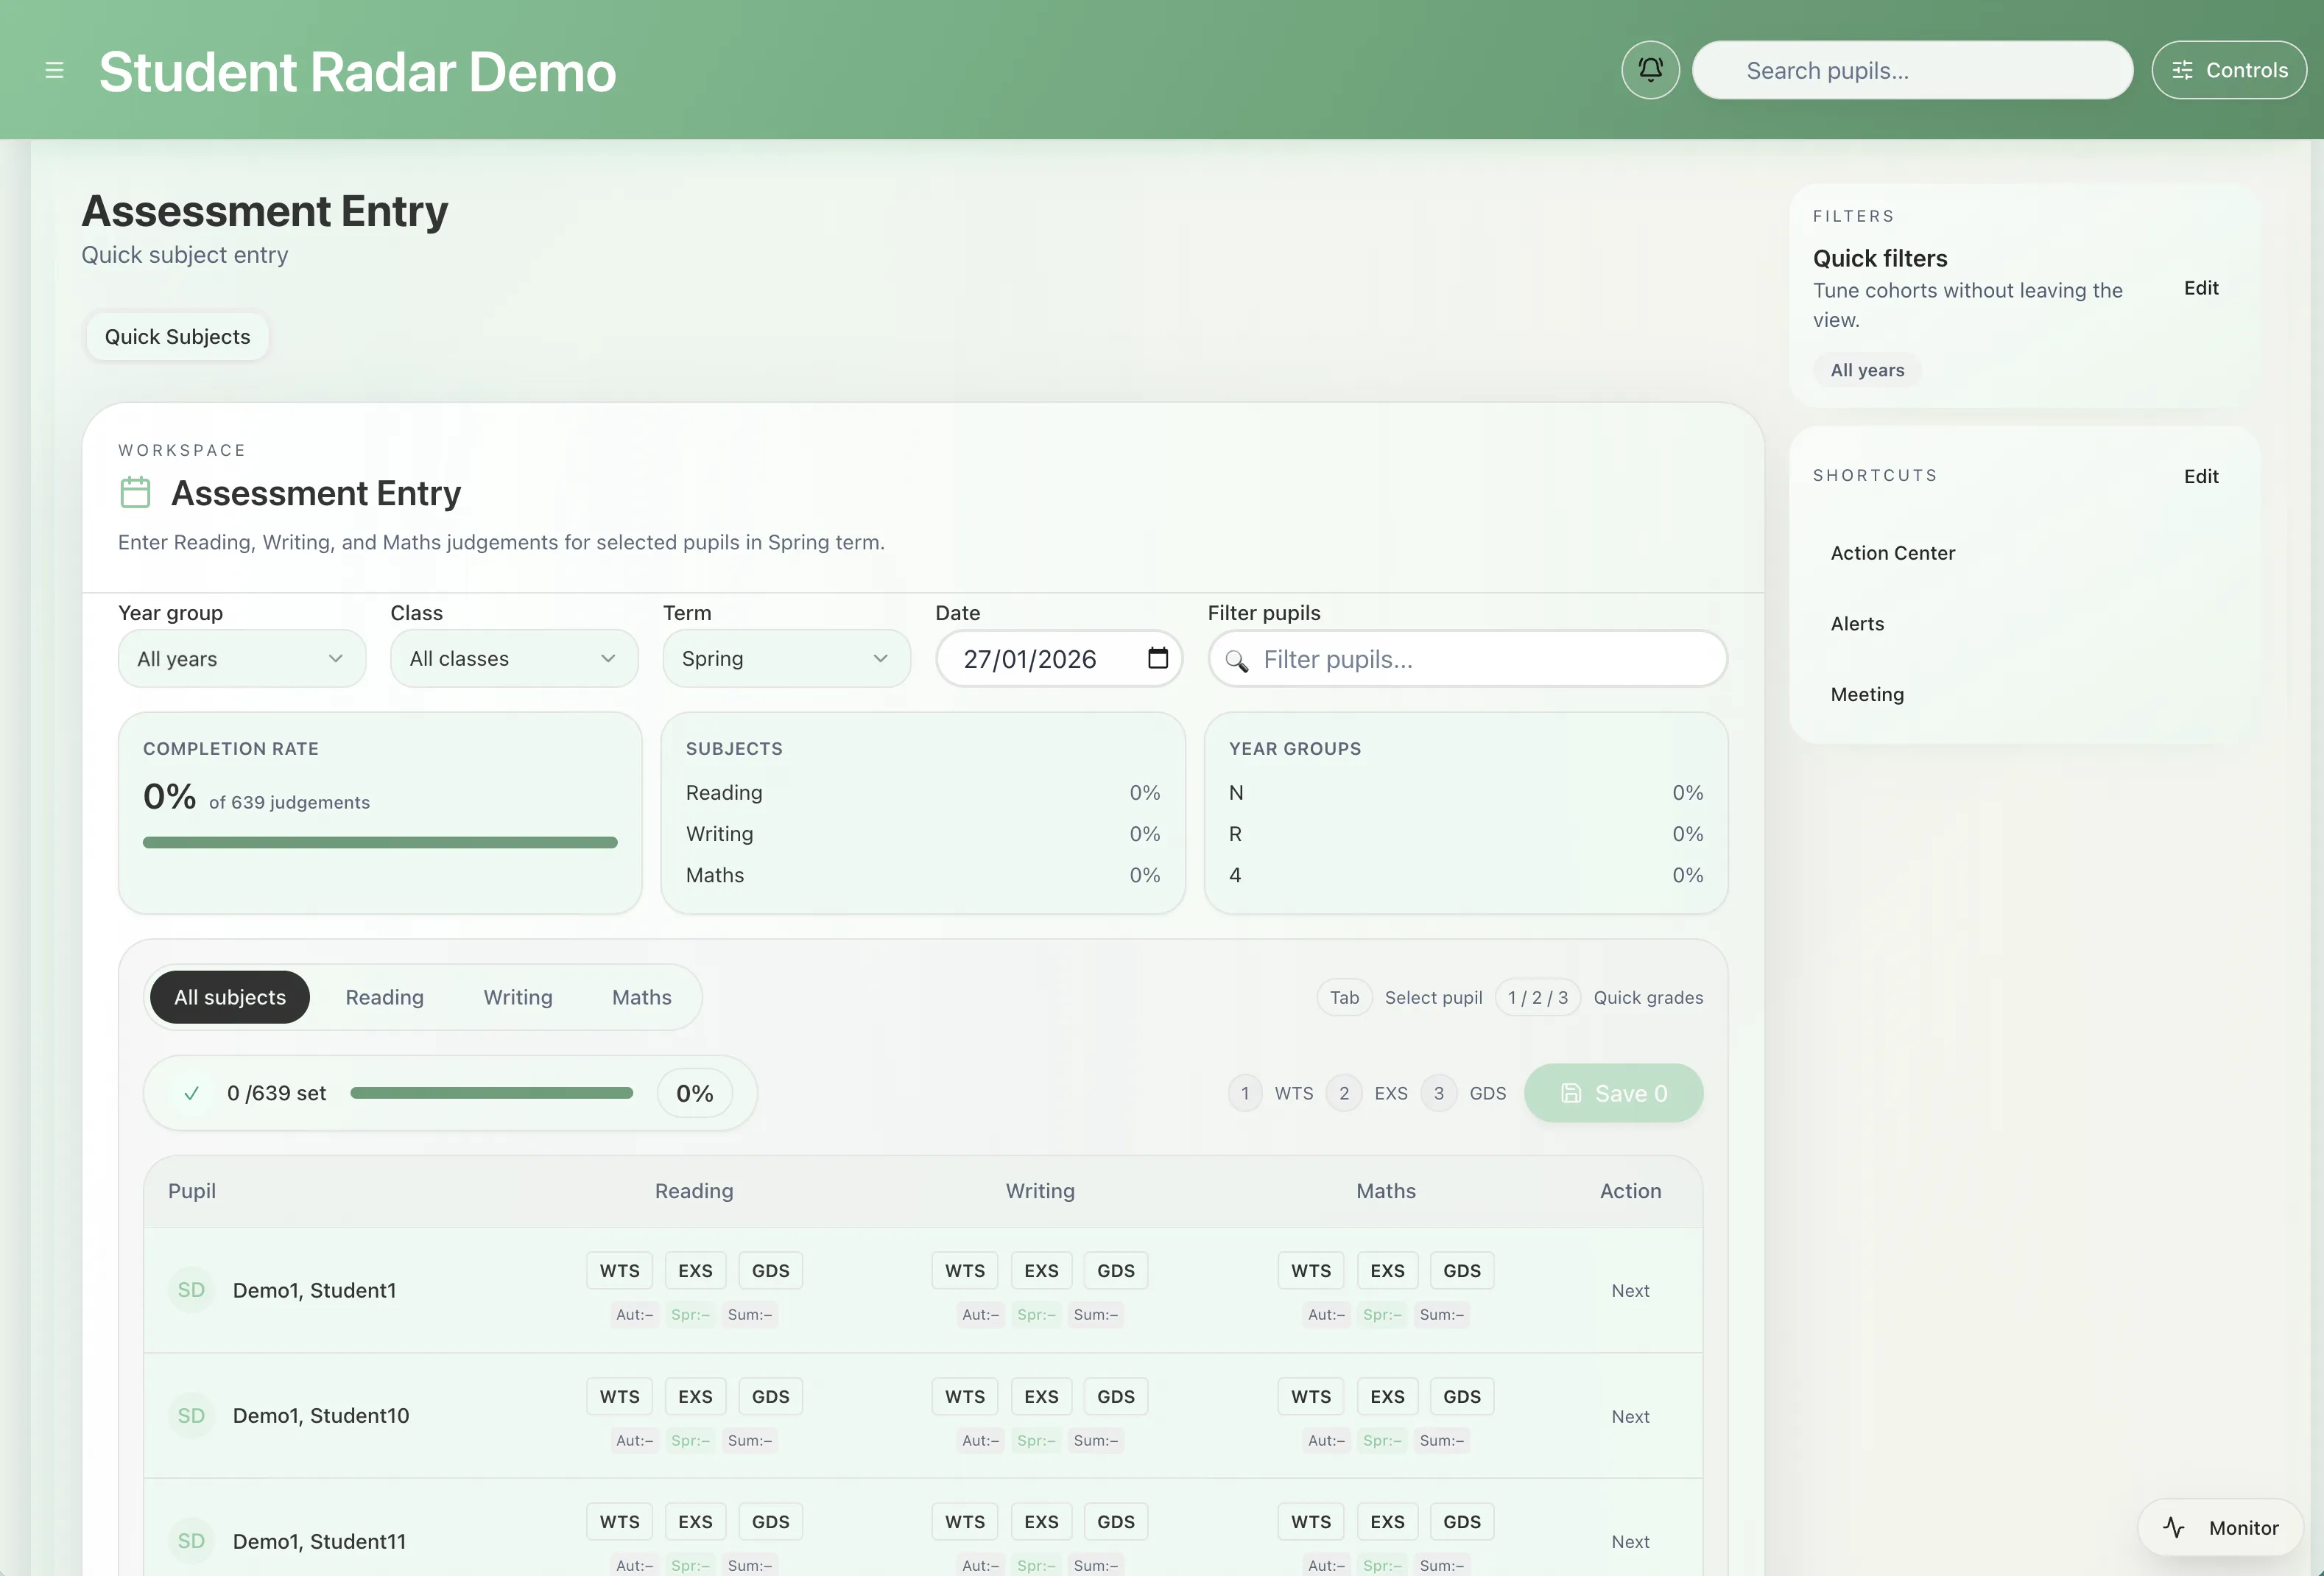
Task: Switch to the Reading tab
Action: tap(384, 997)
